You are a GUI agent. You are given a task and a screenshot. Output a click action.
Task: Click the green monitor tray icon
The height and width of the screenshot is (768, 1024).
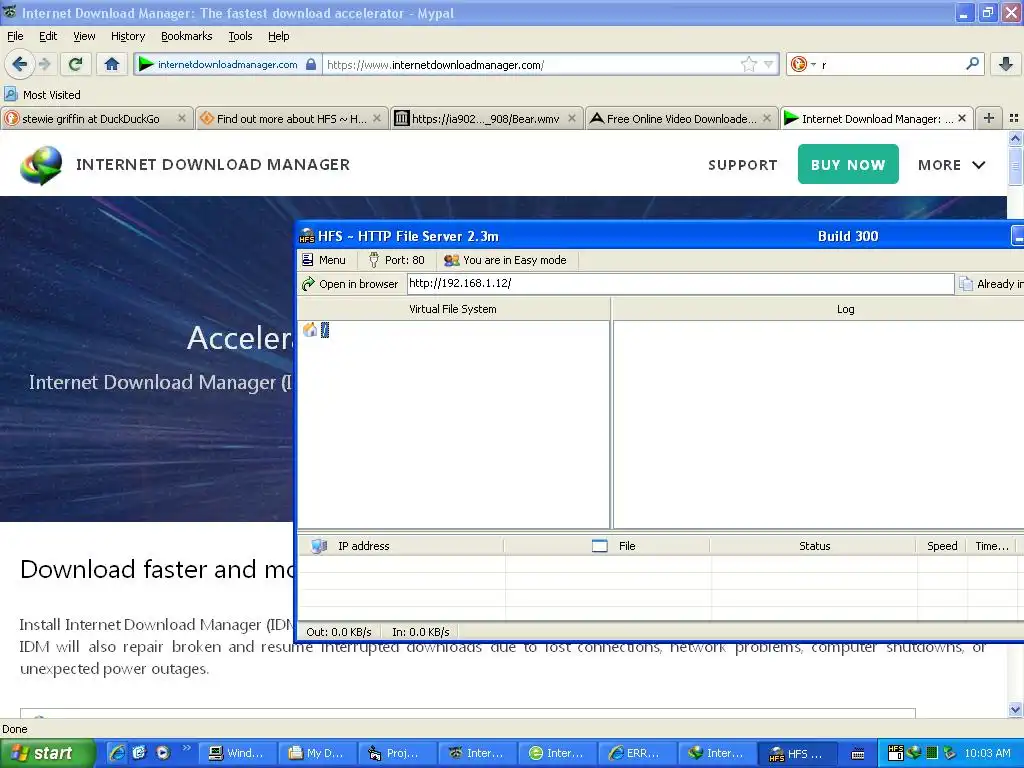[x=933, y=753]
